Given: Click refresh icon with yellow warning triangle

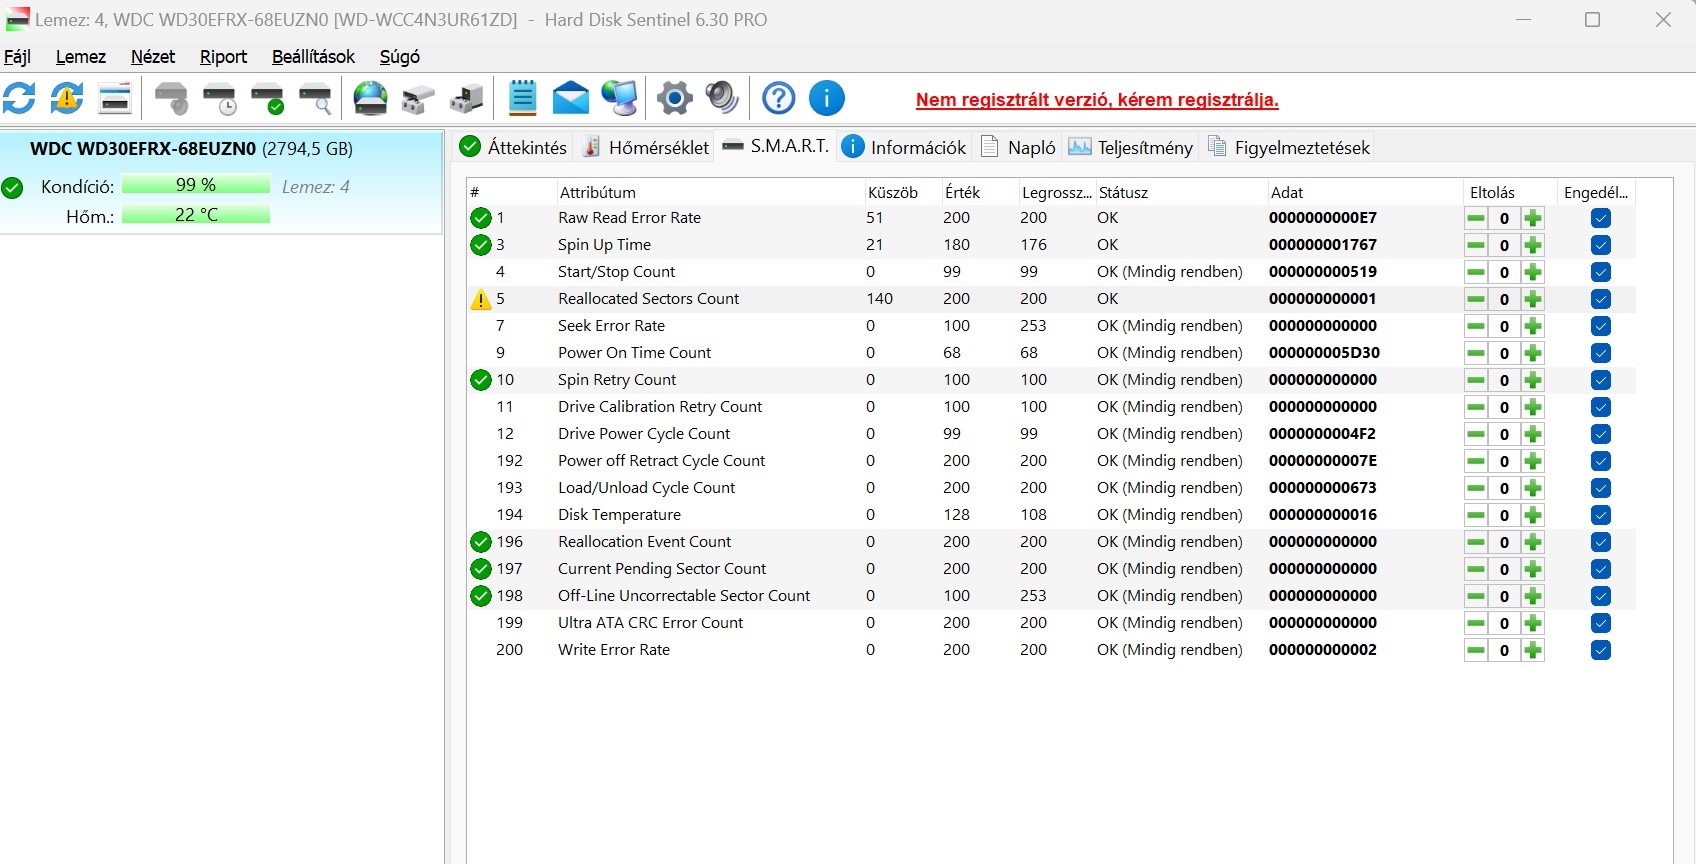Looking at the screenshot, I should point(67,98).
